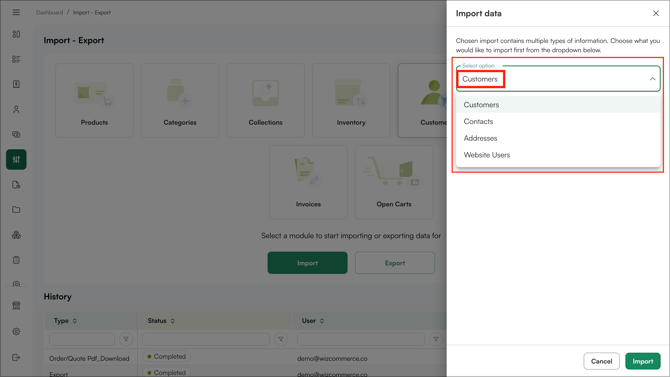Select the highlighted Import-Export sidebar icon
The width and height of the screenshot is (670, 377).
pos(16,159)
